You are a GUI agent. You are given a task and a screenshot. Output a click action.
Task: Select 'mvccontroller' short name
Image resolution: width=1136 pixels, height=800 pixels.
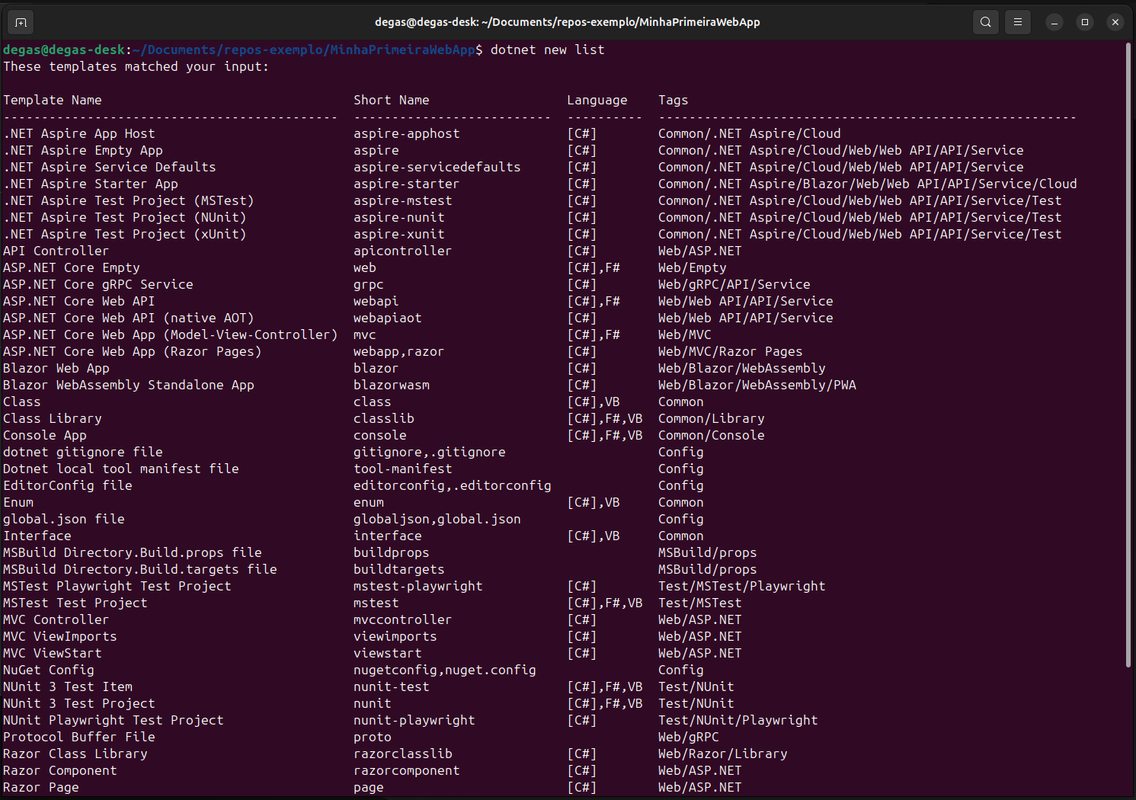point(403,620)
